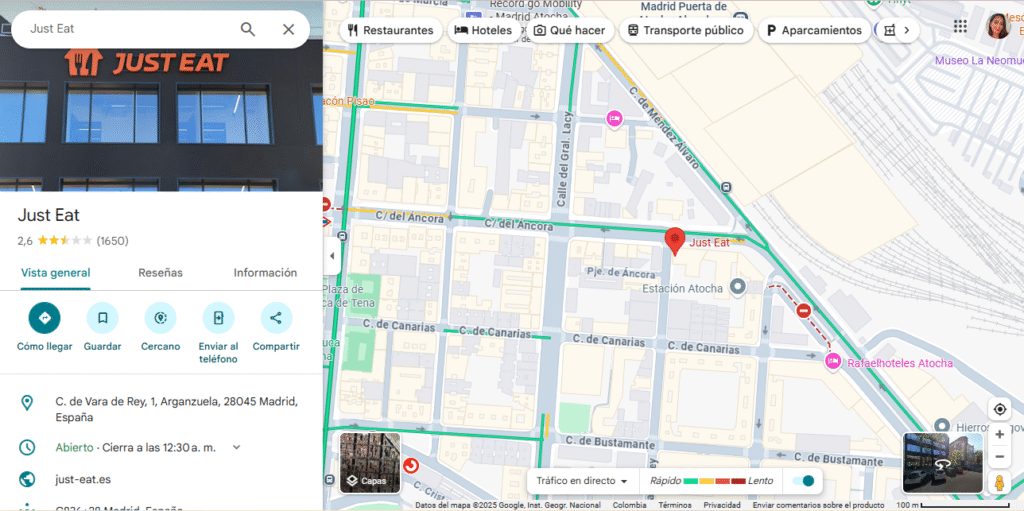The width and height of the screenshot is (1024, 511).
Task: Zoom in on the map
Action: 1000,435
